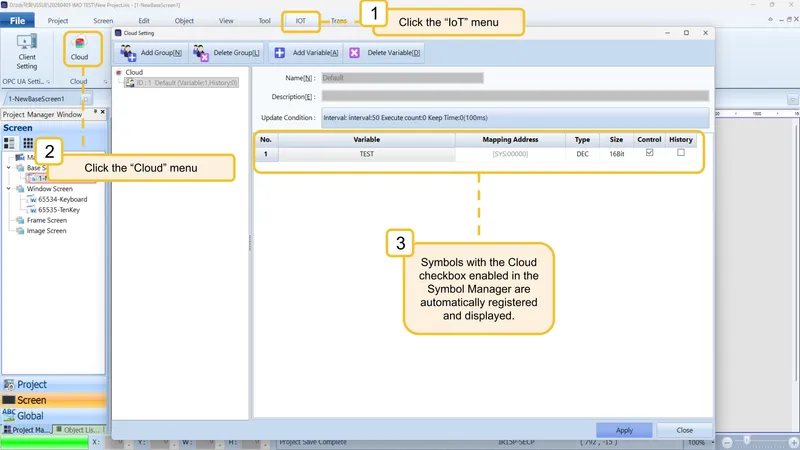
Task: Click the DEC type cell
Action: pos(583,154)
